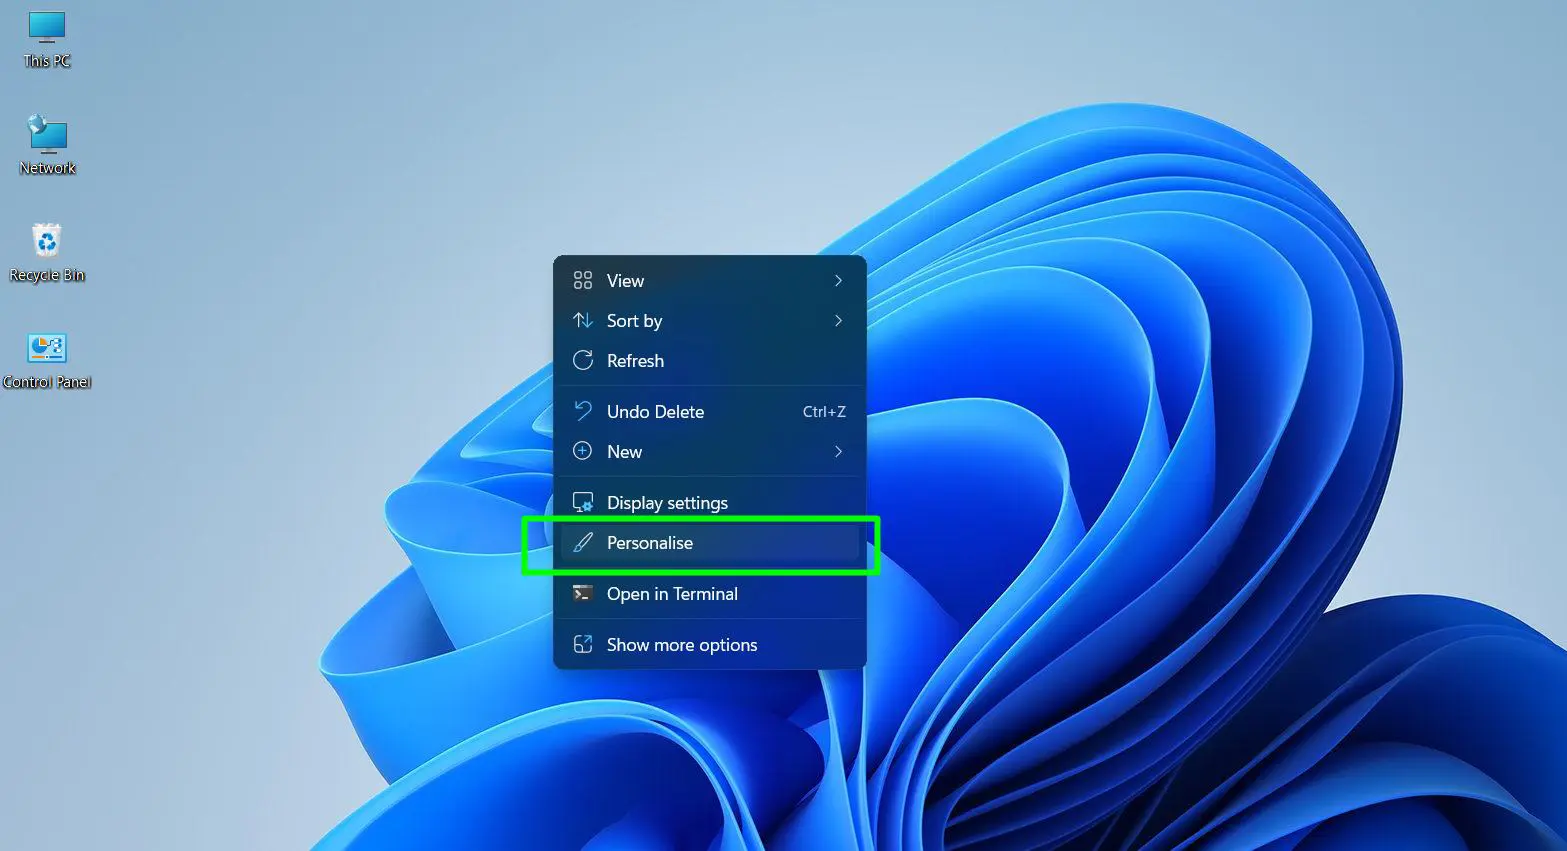The height and width of the screenshot is (851, 1567).
Task: Open a terminal via Open in Terminal
Action: (672, 593)
